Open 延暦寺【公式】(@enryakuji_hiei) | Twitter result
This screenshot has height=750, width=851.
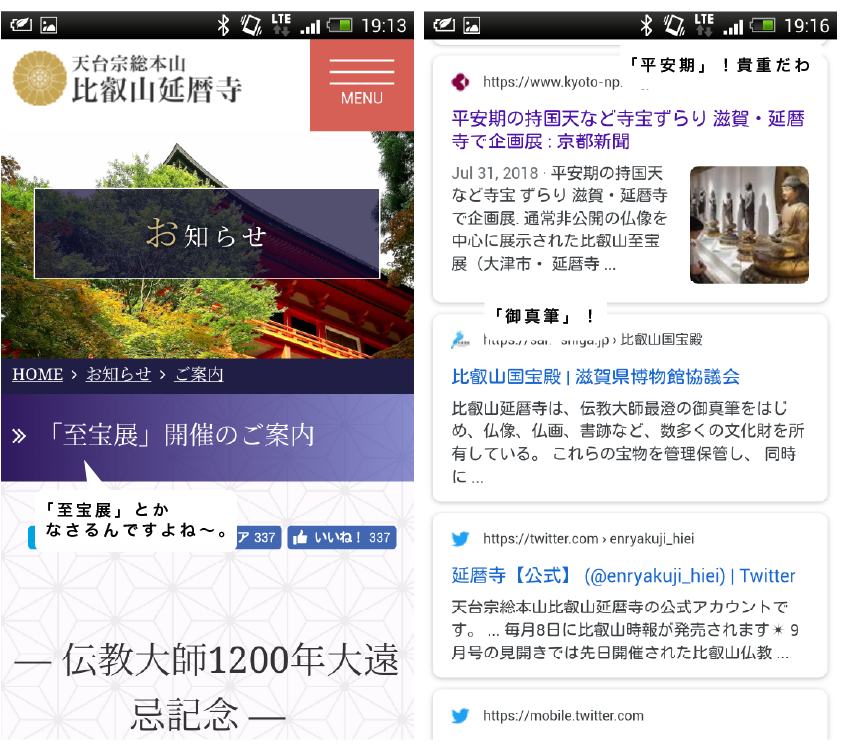pyautogui.click(x=624, y=575)
